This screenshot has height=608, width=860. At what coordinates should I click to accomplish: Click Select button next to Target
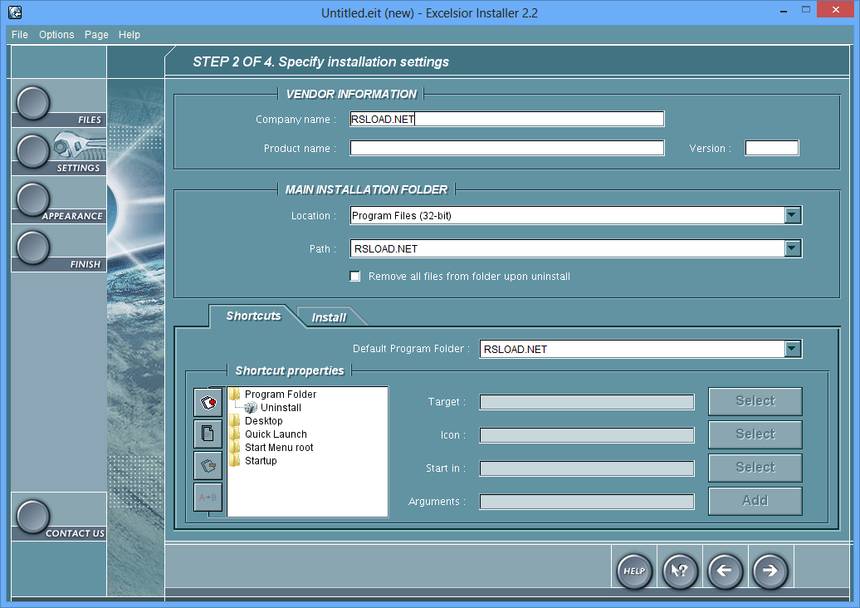coord(755,401)
